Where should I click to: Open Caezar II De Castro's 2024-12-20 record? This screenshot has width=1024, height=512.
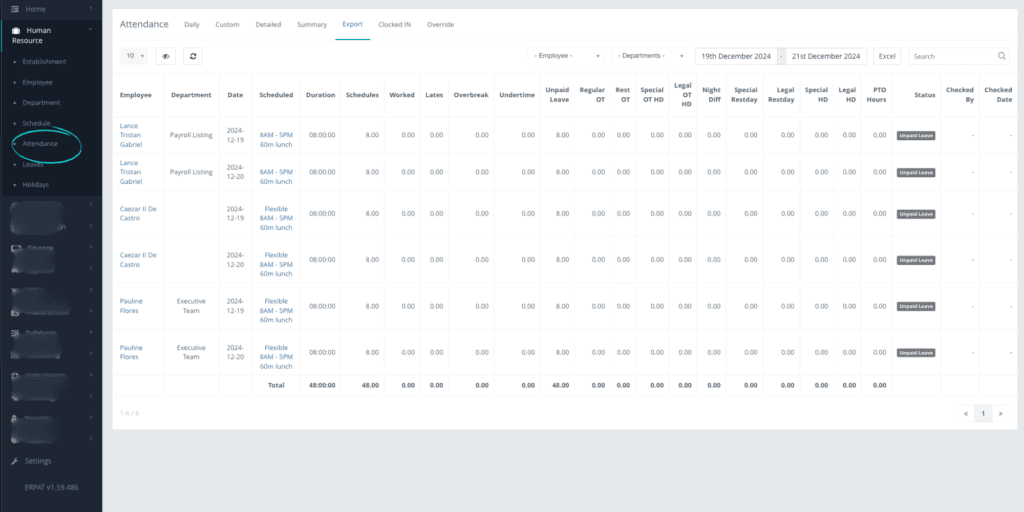138,260
